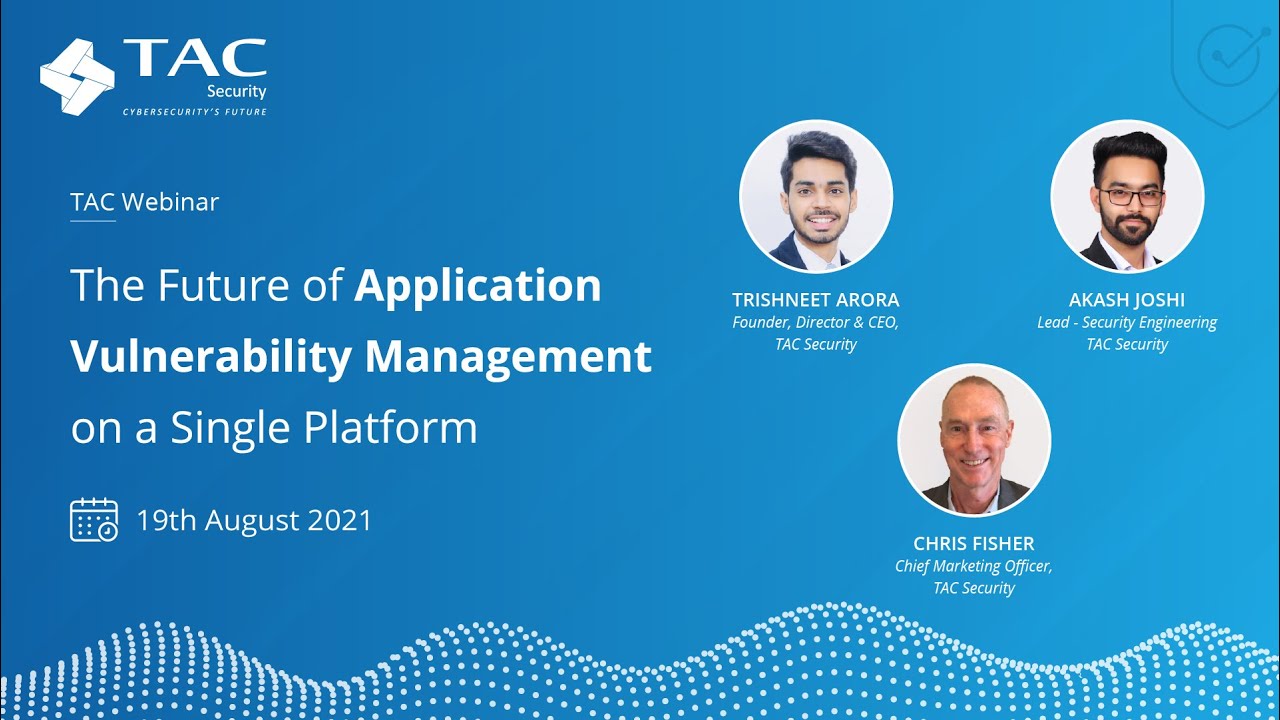Click the name 'TRISHNEET ARORA'
Viewport: 1280px width, 720px height.
click(816, 300)
